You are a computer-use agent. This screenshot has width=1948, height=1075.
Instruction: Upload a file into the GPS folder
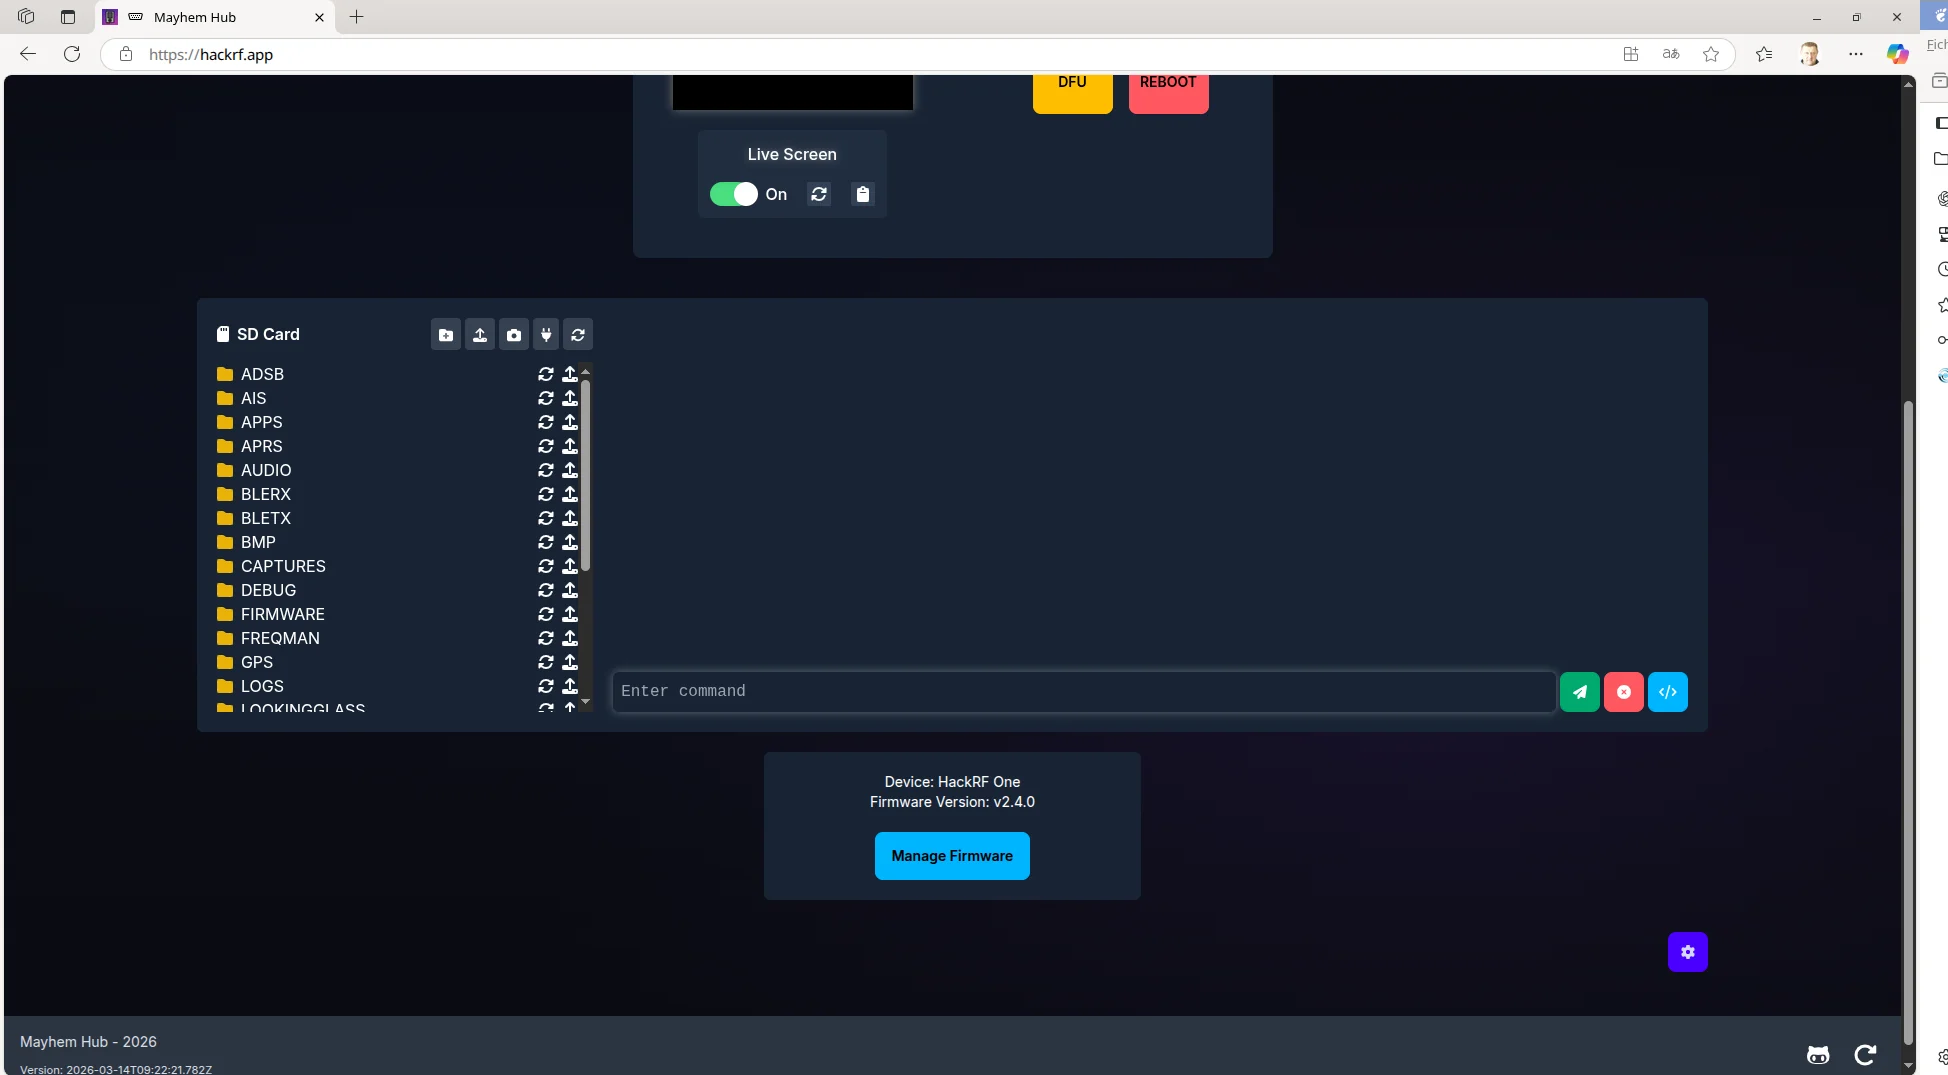(x=570, y=662)
